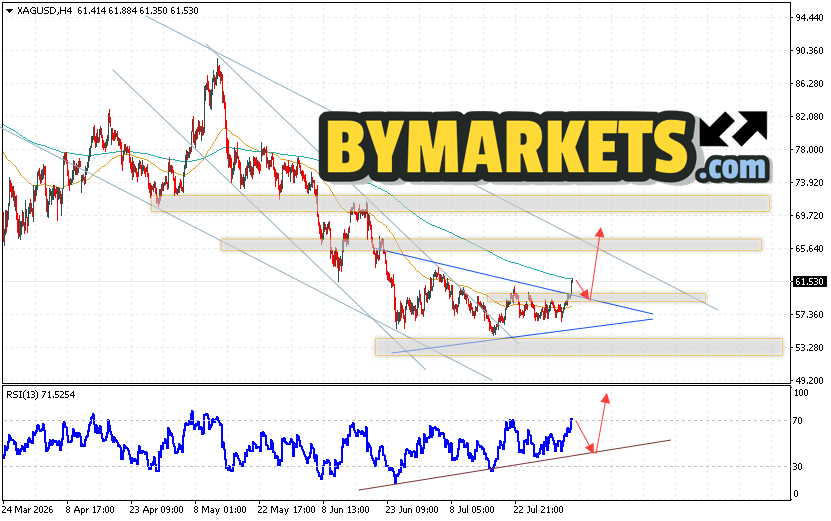831x521 pixels.
Task: Click the 8 May 01:00 time label
Action: coord(220,510)
